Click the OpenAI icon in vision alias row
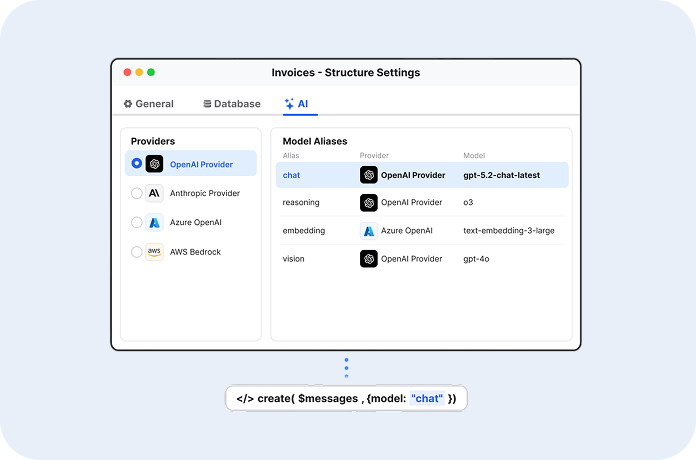The image size is (696, 460). point(369,259)
